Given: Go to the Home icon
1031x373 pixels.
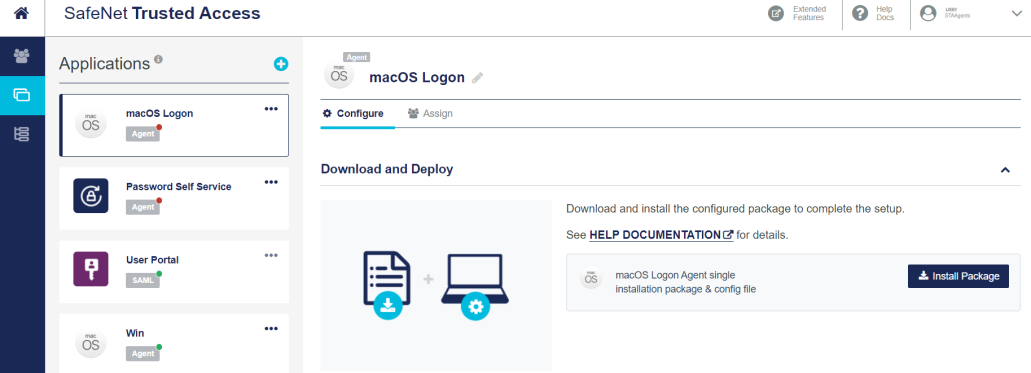Looking at the screenshot, I should pyautogui.click(x=22, y=12).
